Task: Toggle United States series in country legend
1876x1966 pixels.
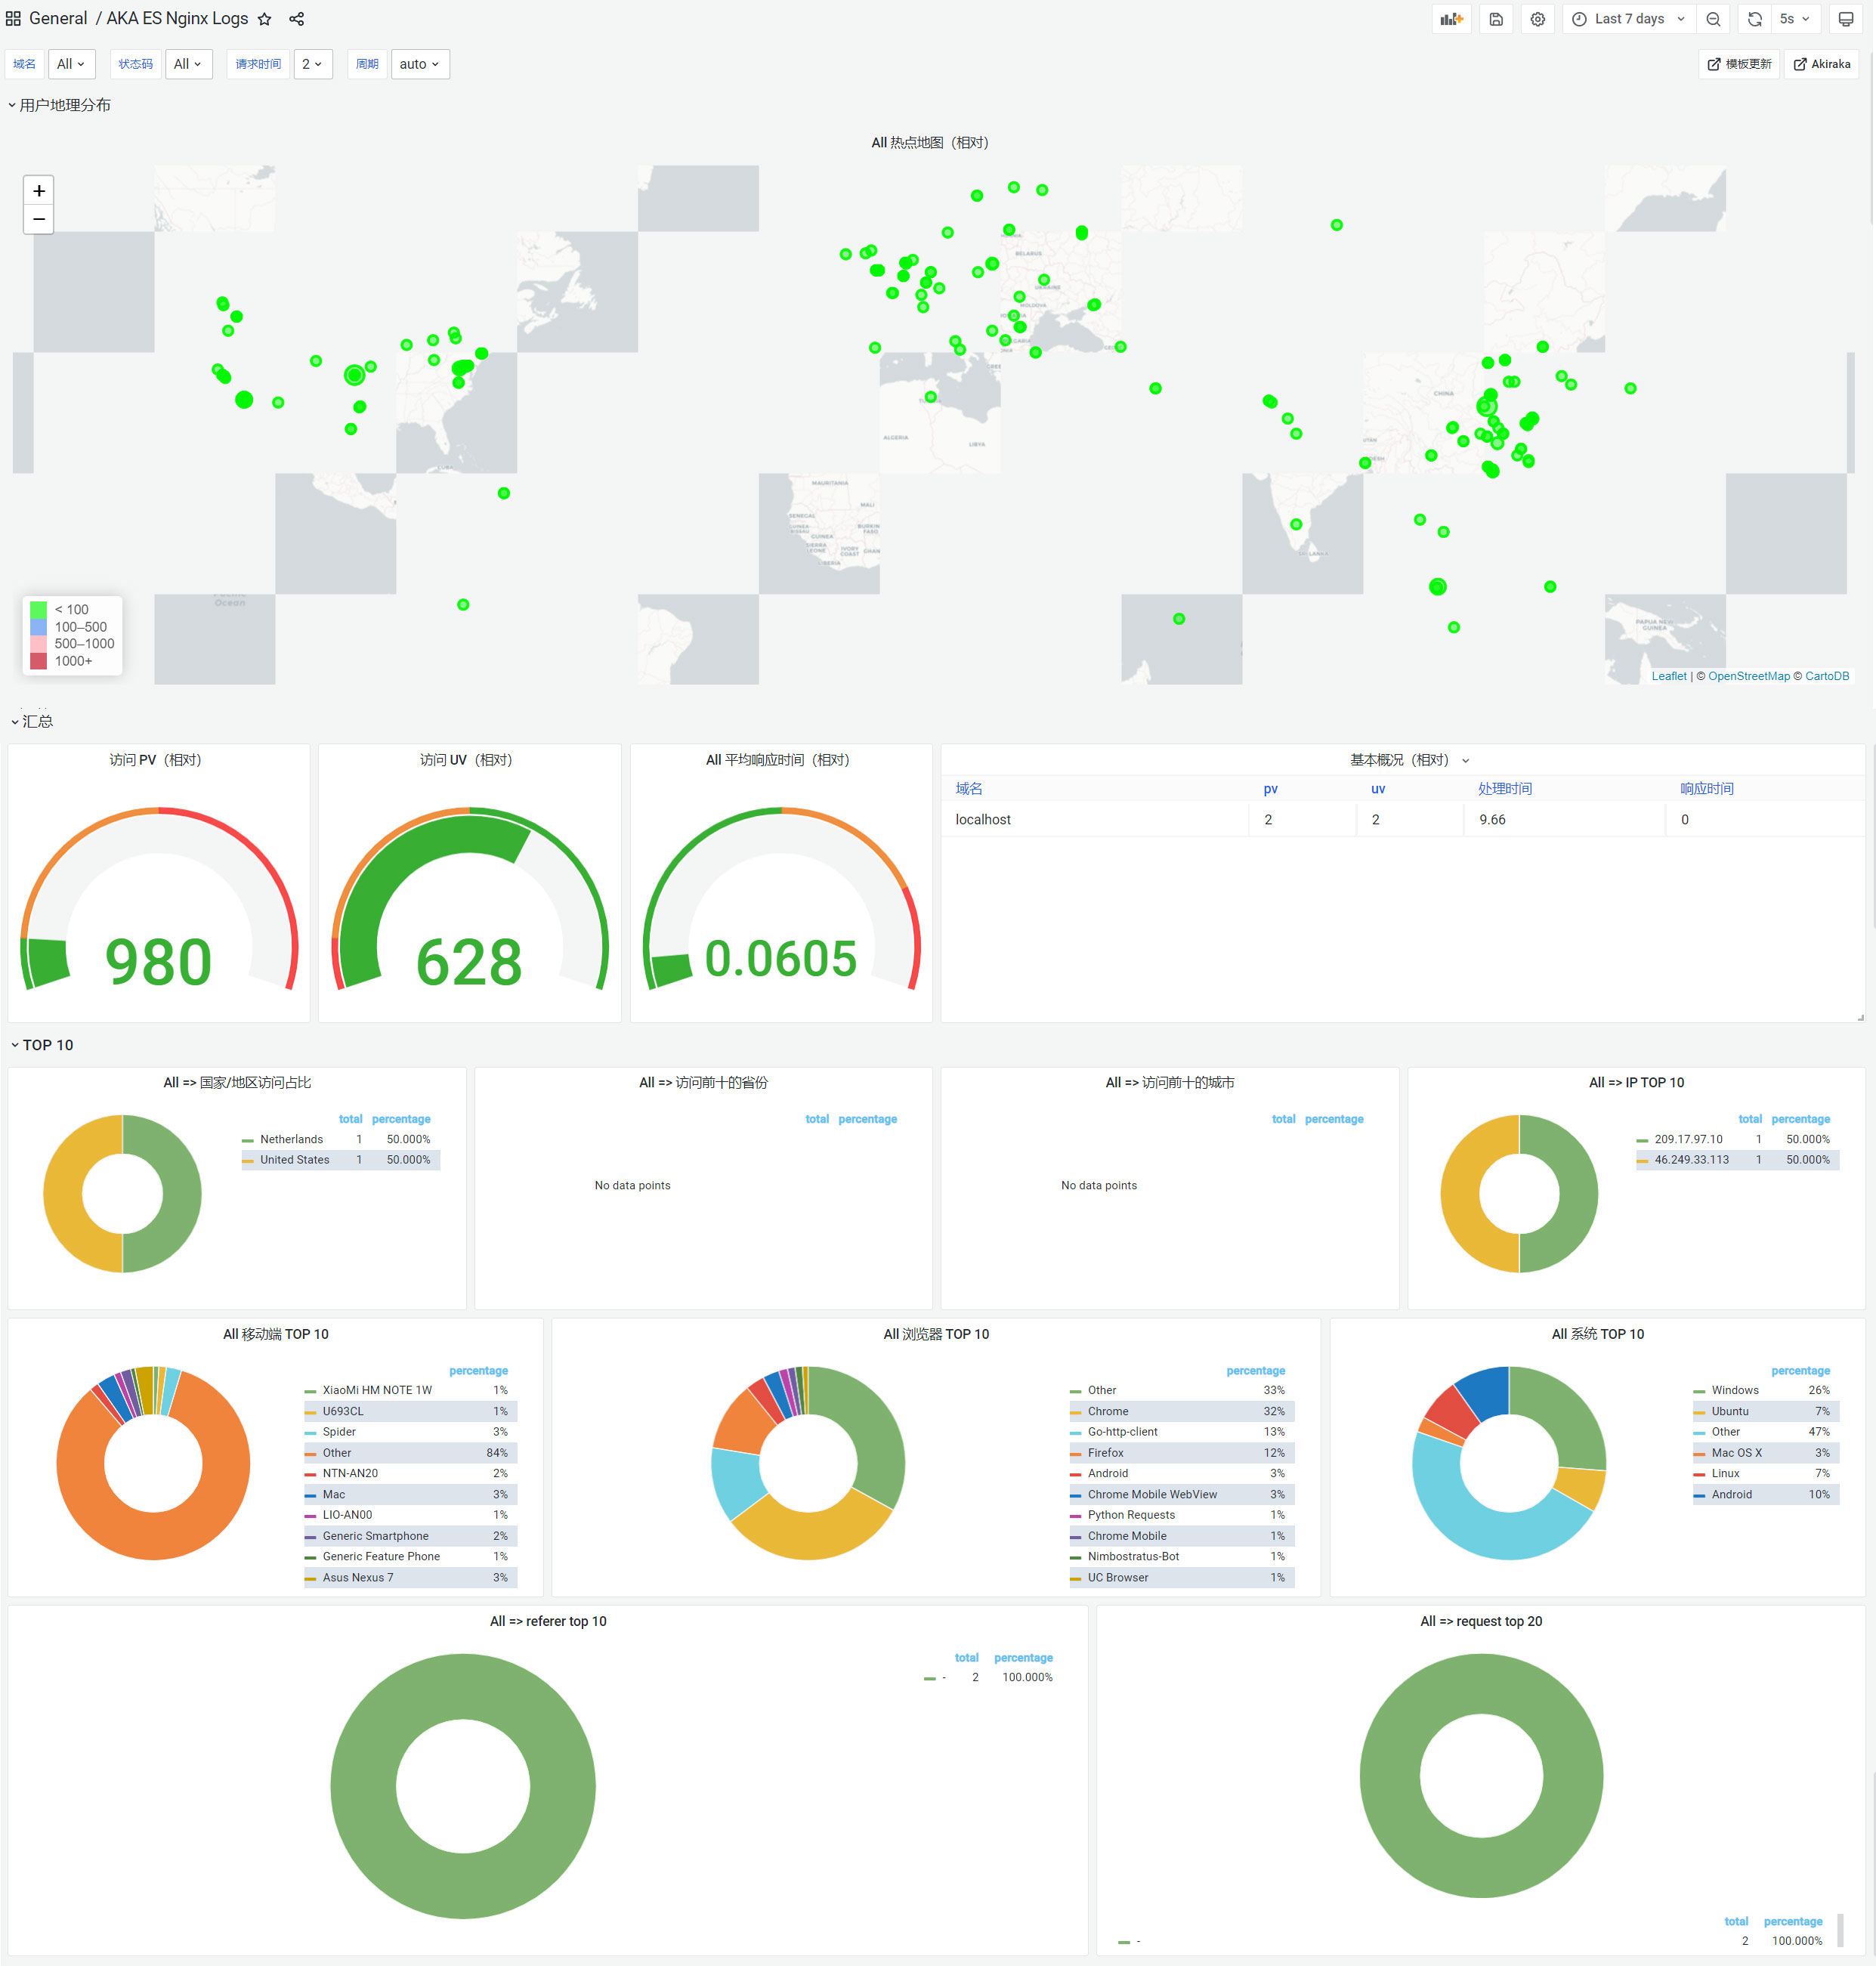Action: click(x=294, y=1160)
